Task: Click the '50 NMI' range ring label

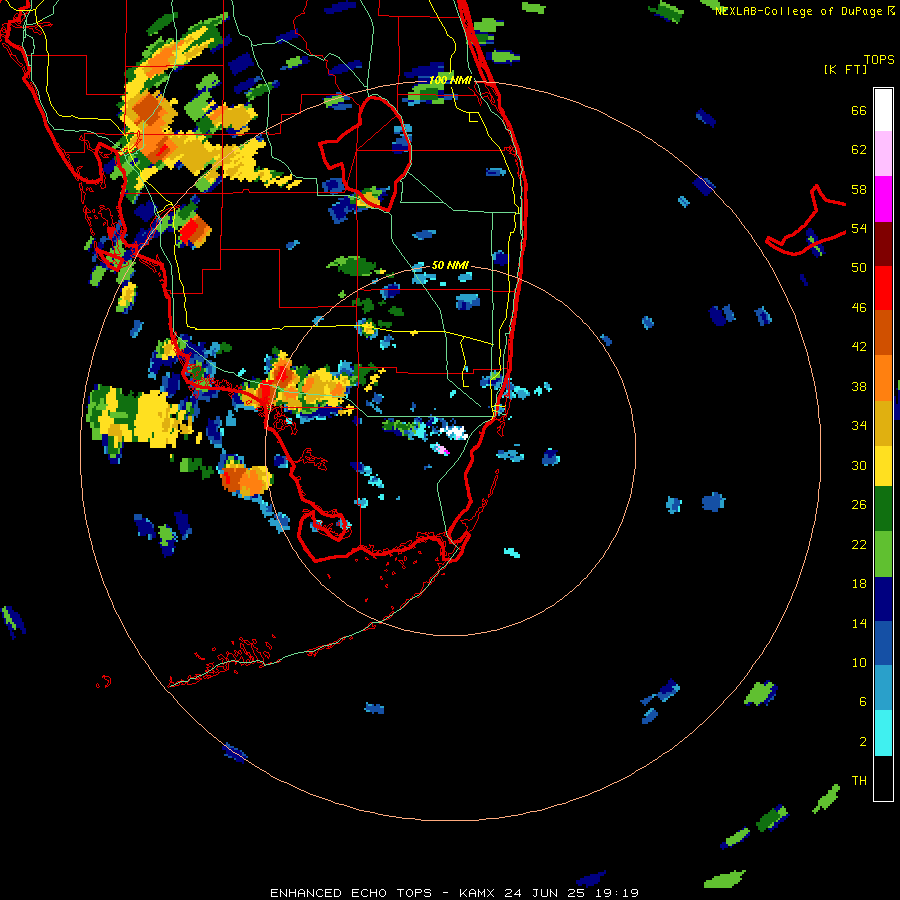Action: [x=450, y=265]
